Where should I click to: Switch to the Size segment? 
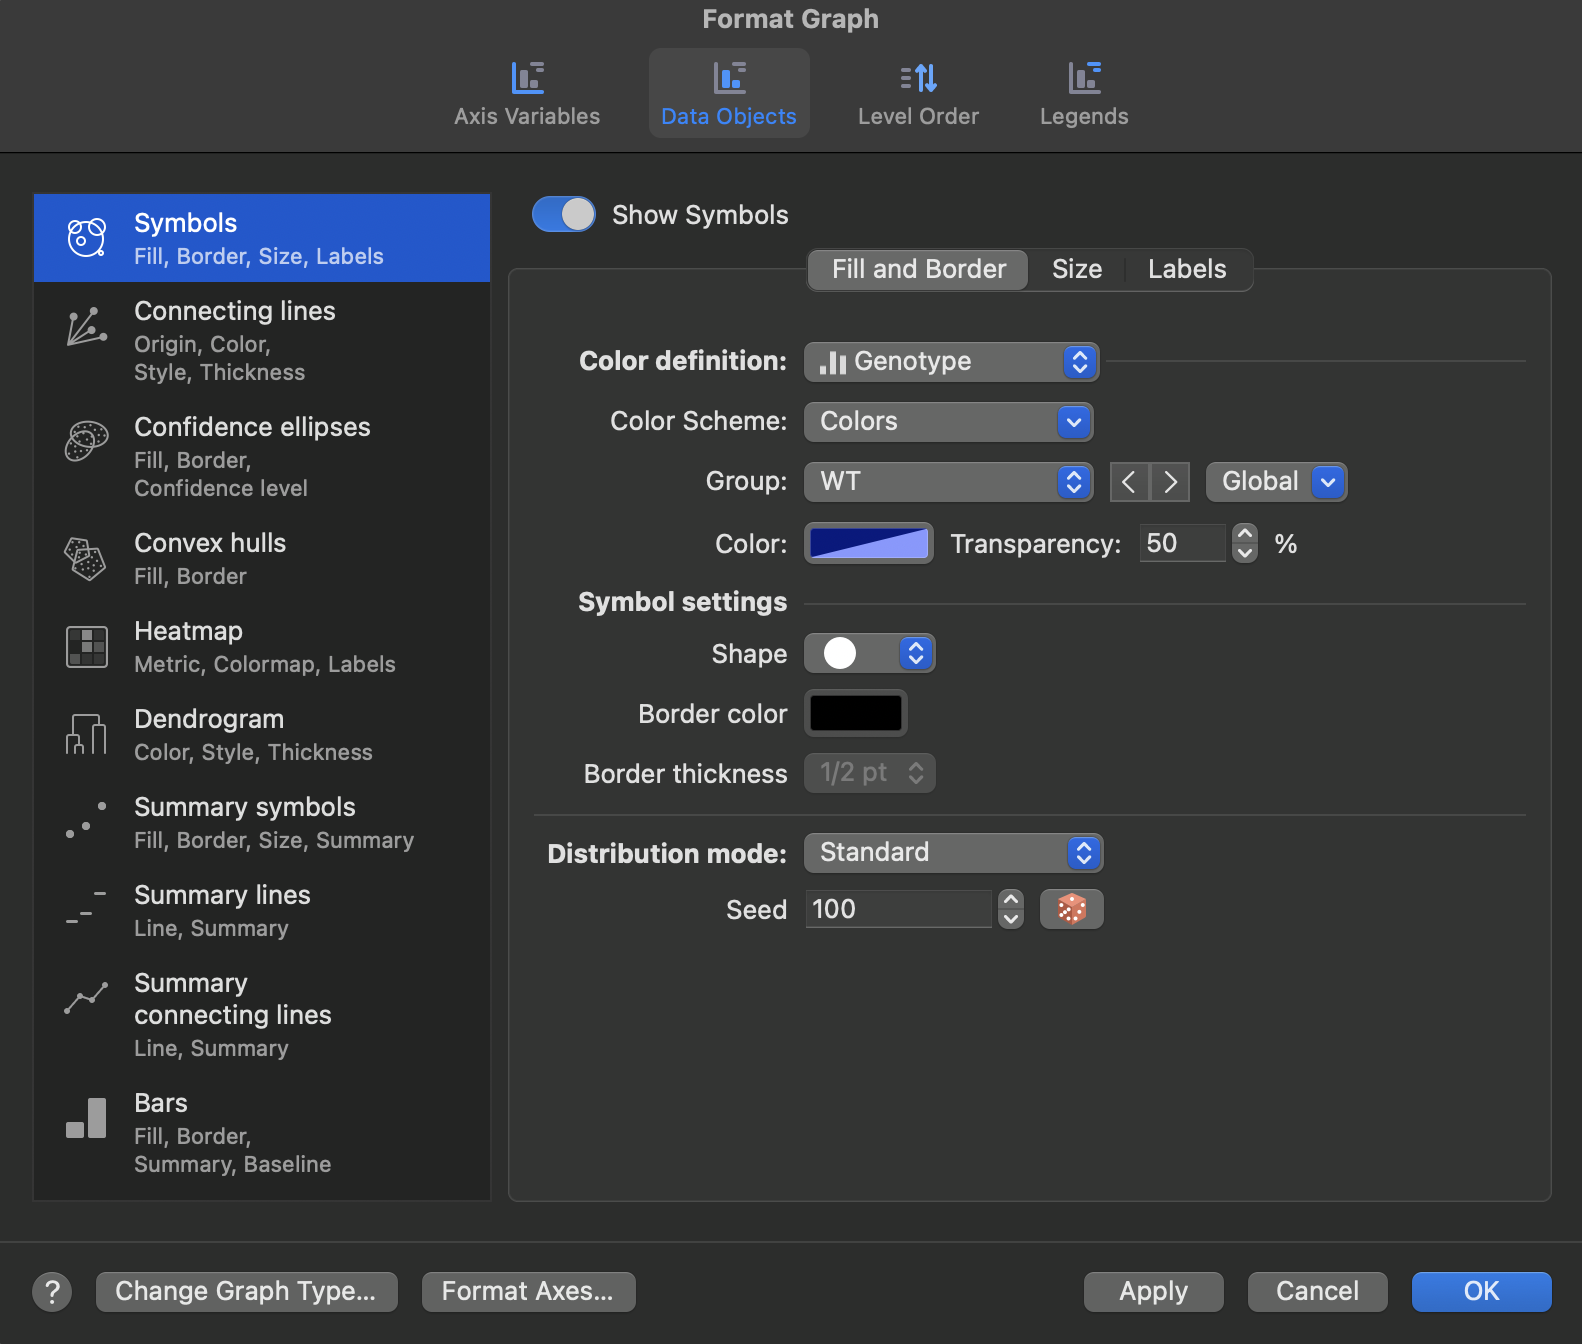(1077, 269)
